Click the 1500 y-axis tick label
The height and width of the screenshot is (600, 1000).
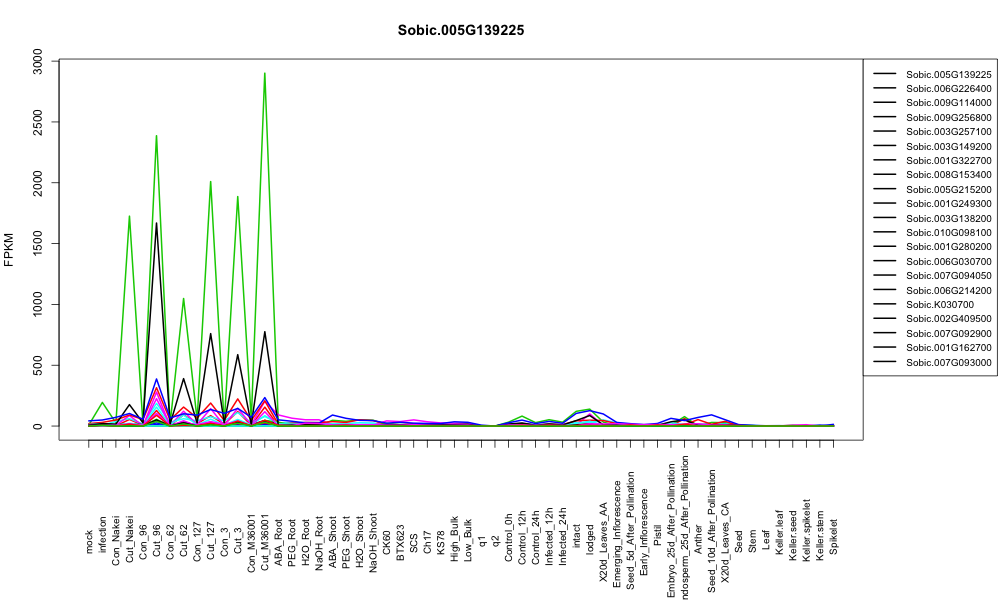(x=38, y=244)
